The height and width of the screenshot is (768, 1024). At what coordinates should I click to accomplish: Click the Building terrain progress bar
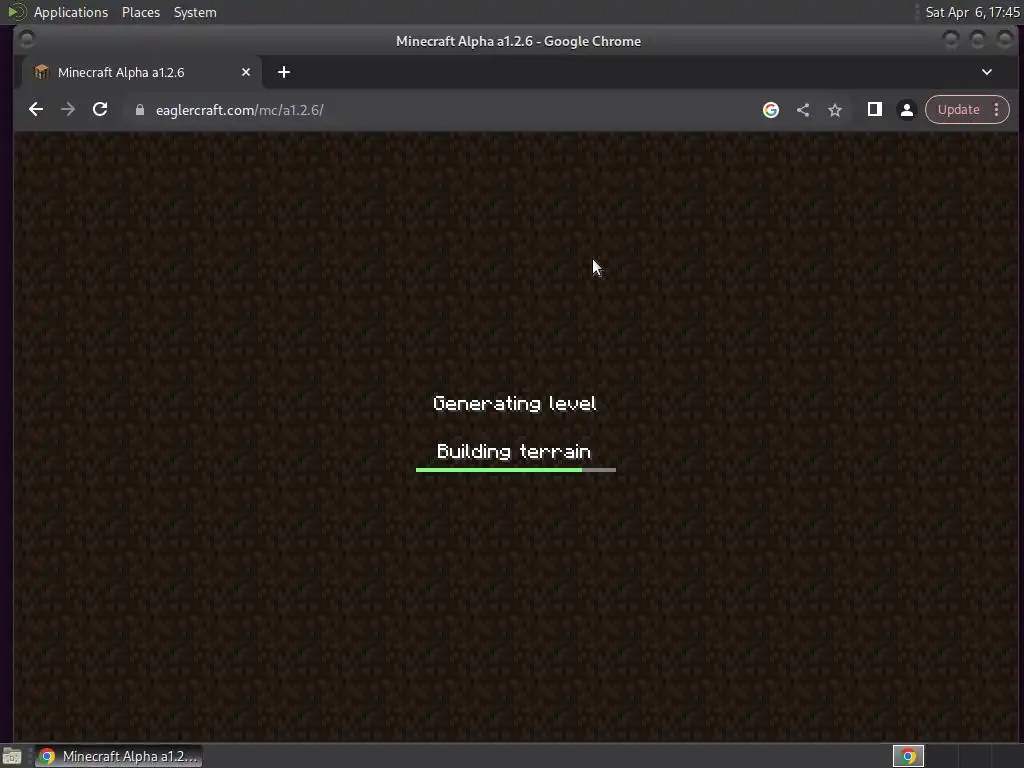[x=515, y=470]
